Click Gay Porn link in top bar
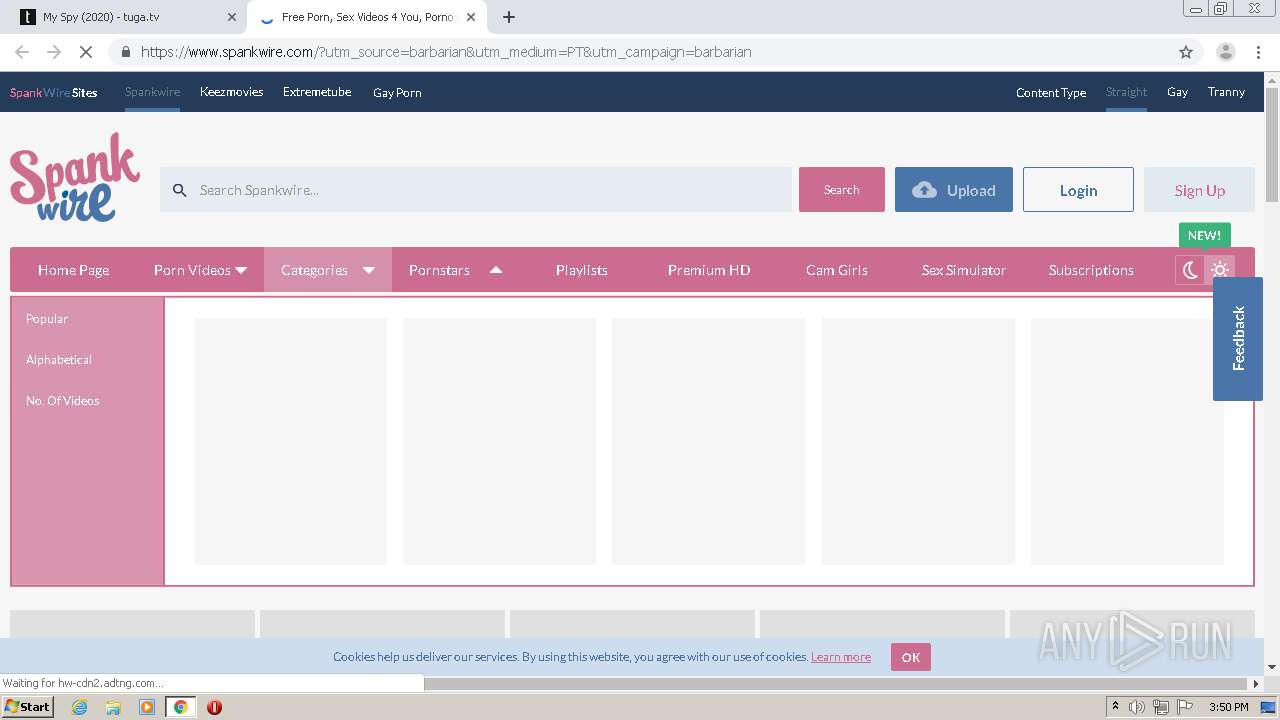 [x=397, y=92]
